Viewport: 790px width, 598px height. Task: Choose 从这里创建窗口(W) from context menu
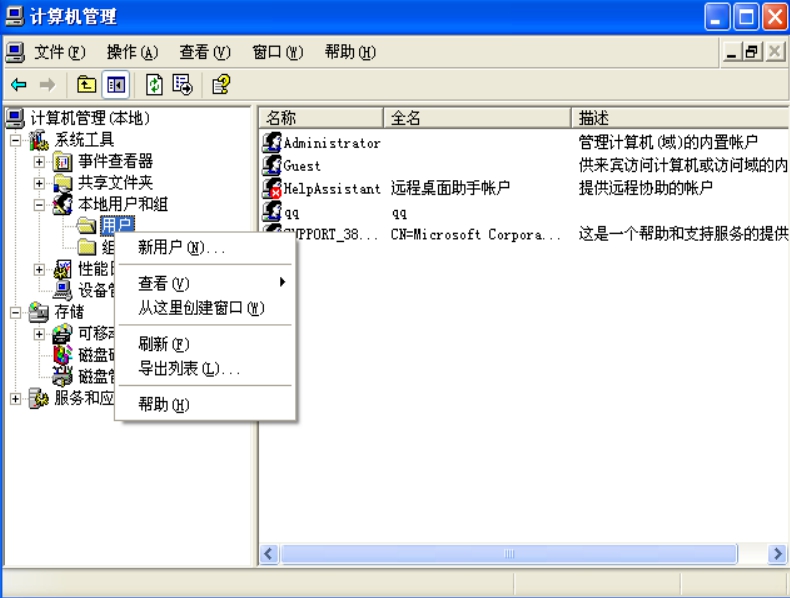coord(206,307)
